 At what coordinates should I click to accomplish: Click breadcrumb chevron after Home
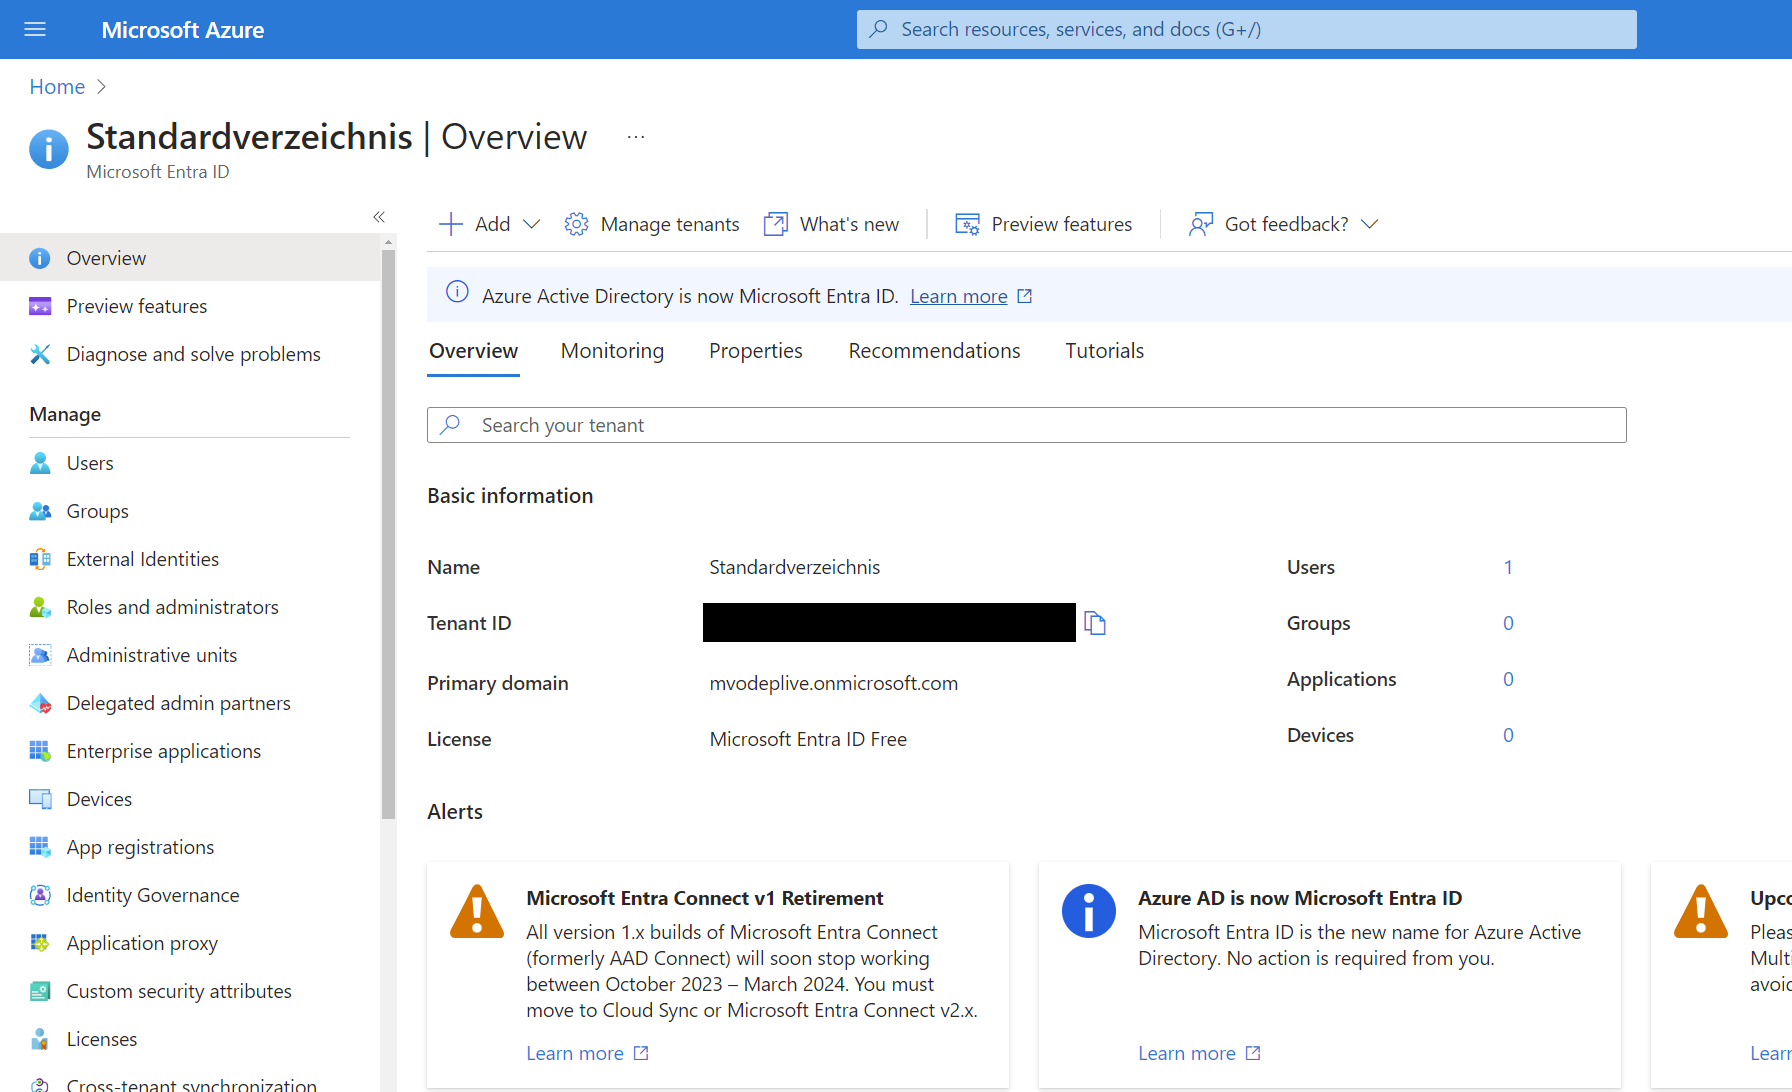(x=101, y=87)
